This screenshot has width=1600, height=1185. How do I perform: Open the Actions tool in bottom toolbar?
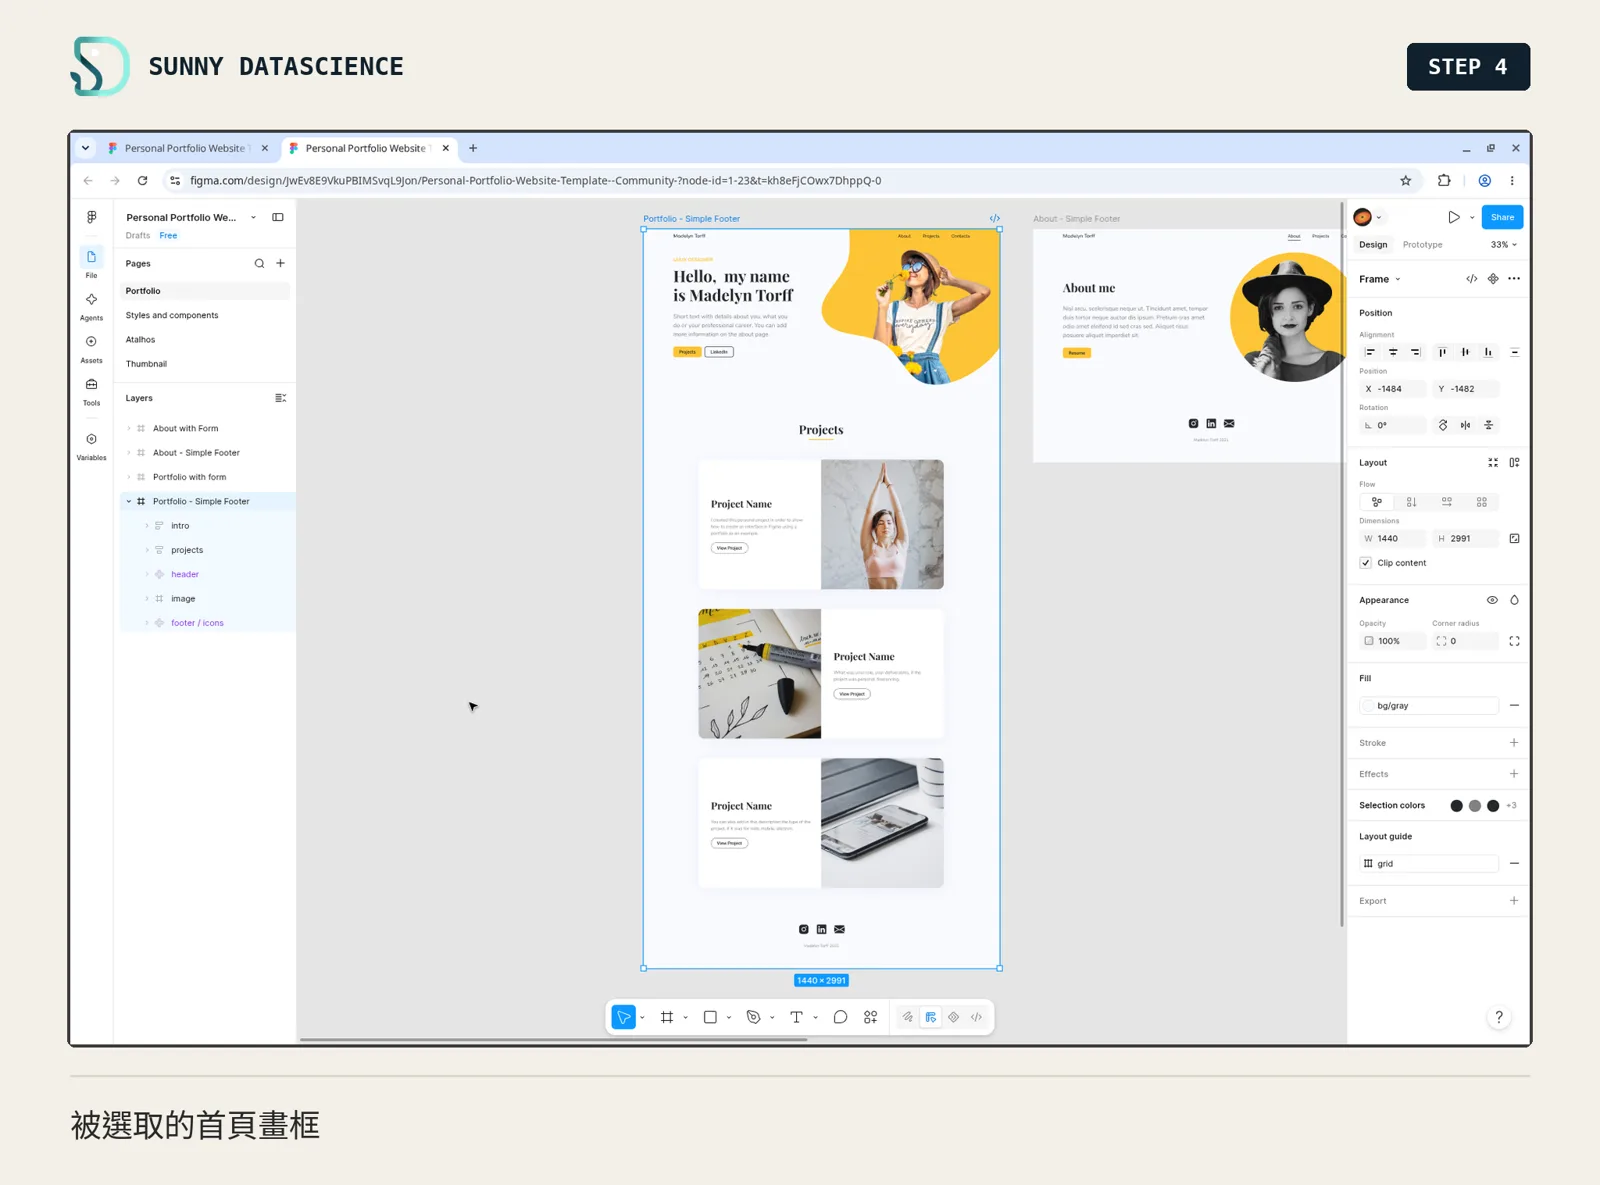tap(871, 1017)
